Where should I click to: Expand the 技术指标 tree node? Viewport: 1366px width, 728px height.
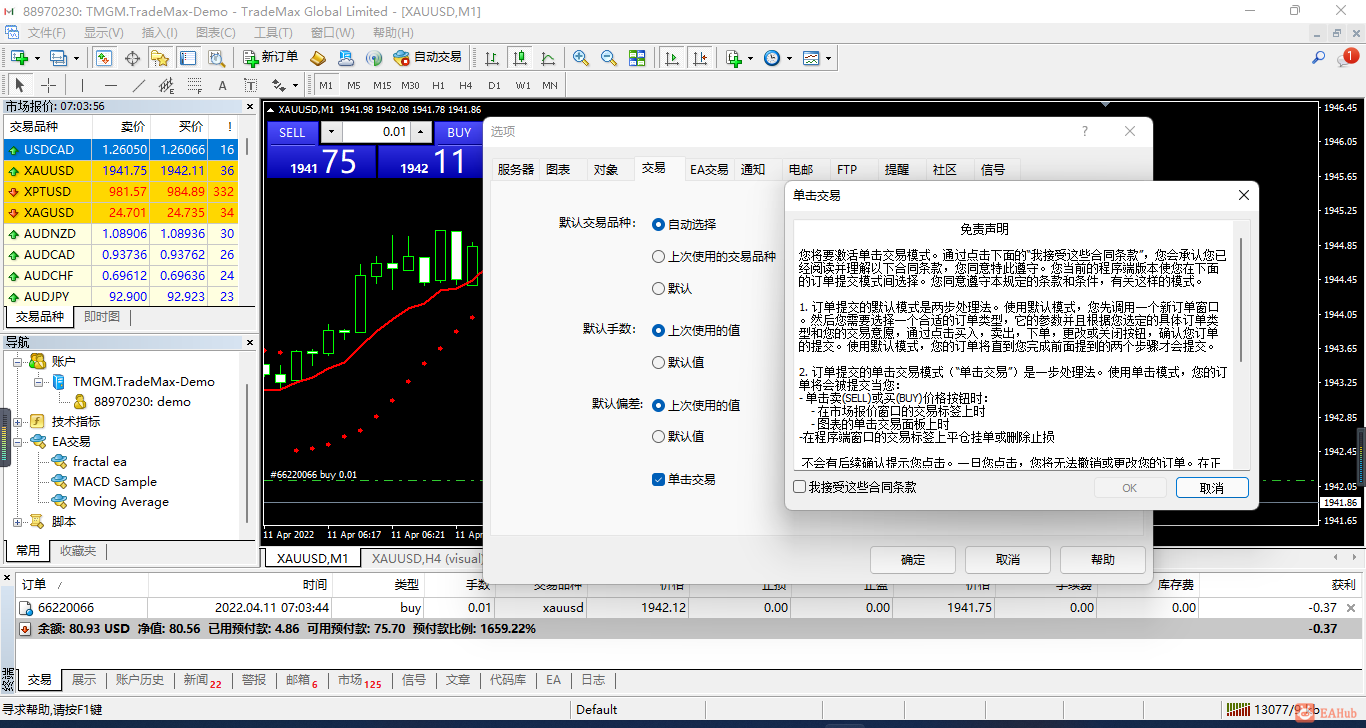coord(18,421)
